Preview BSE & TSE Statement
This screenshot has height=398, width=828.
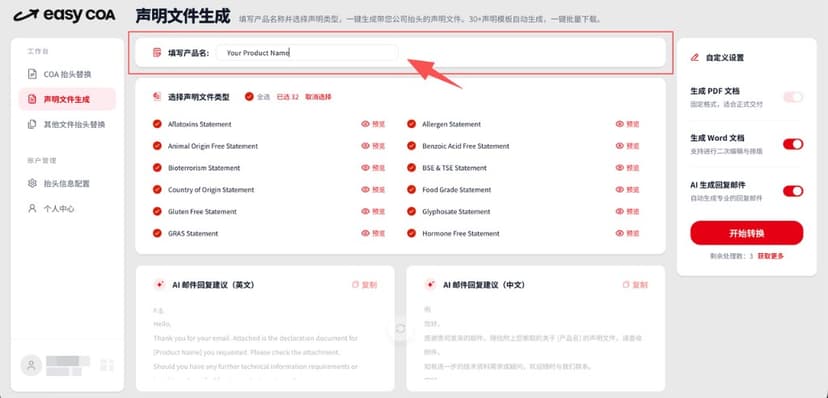[x=628, y=168]
